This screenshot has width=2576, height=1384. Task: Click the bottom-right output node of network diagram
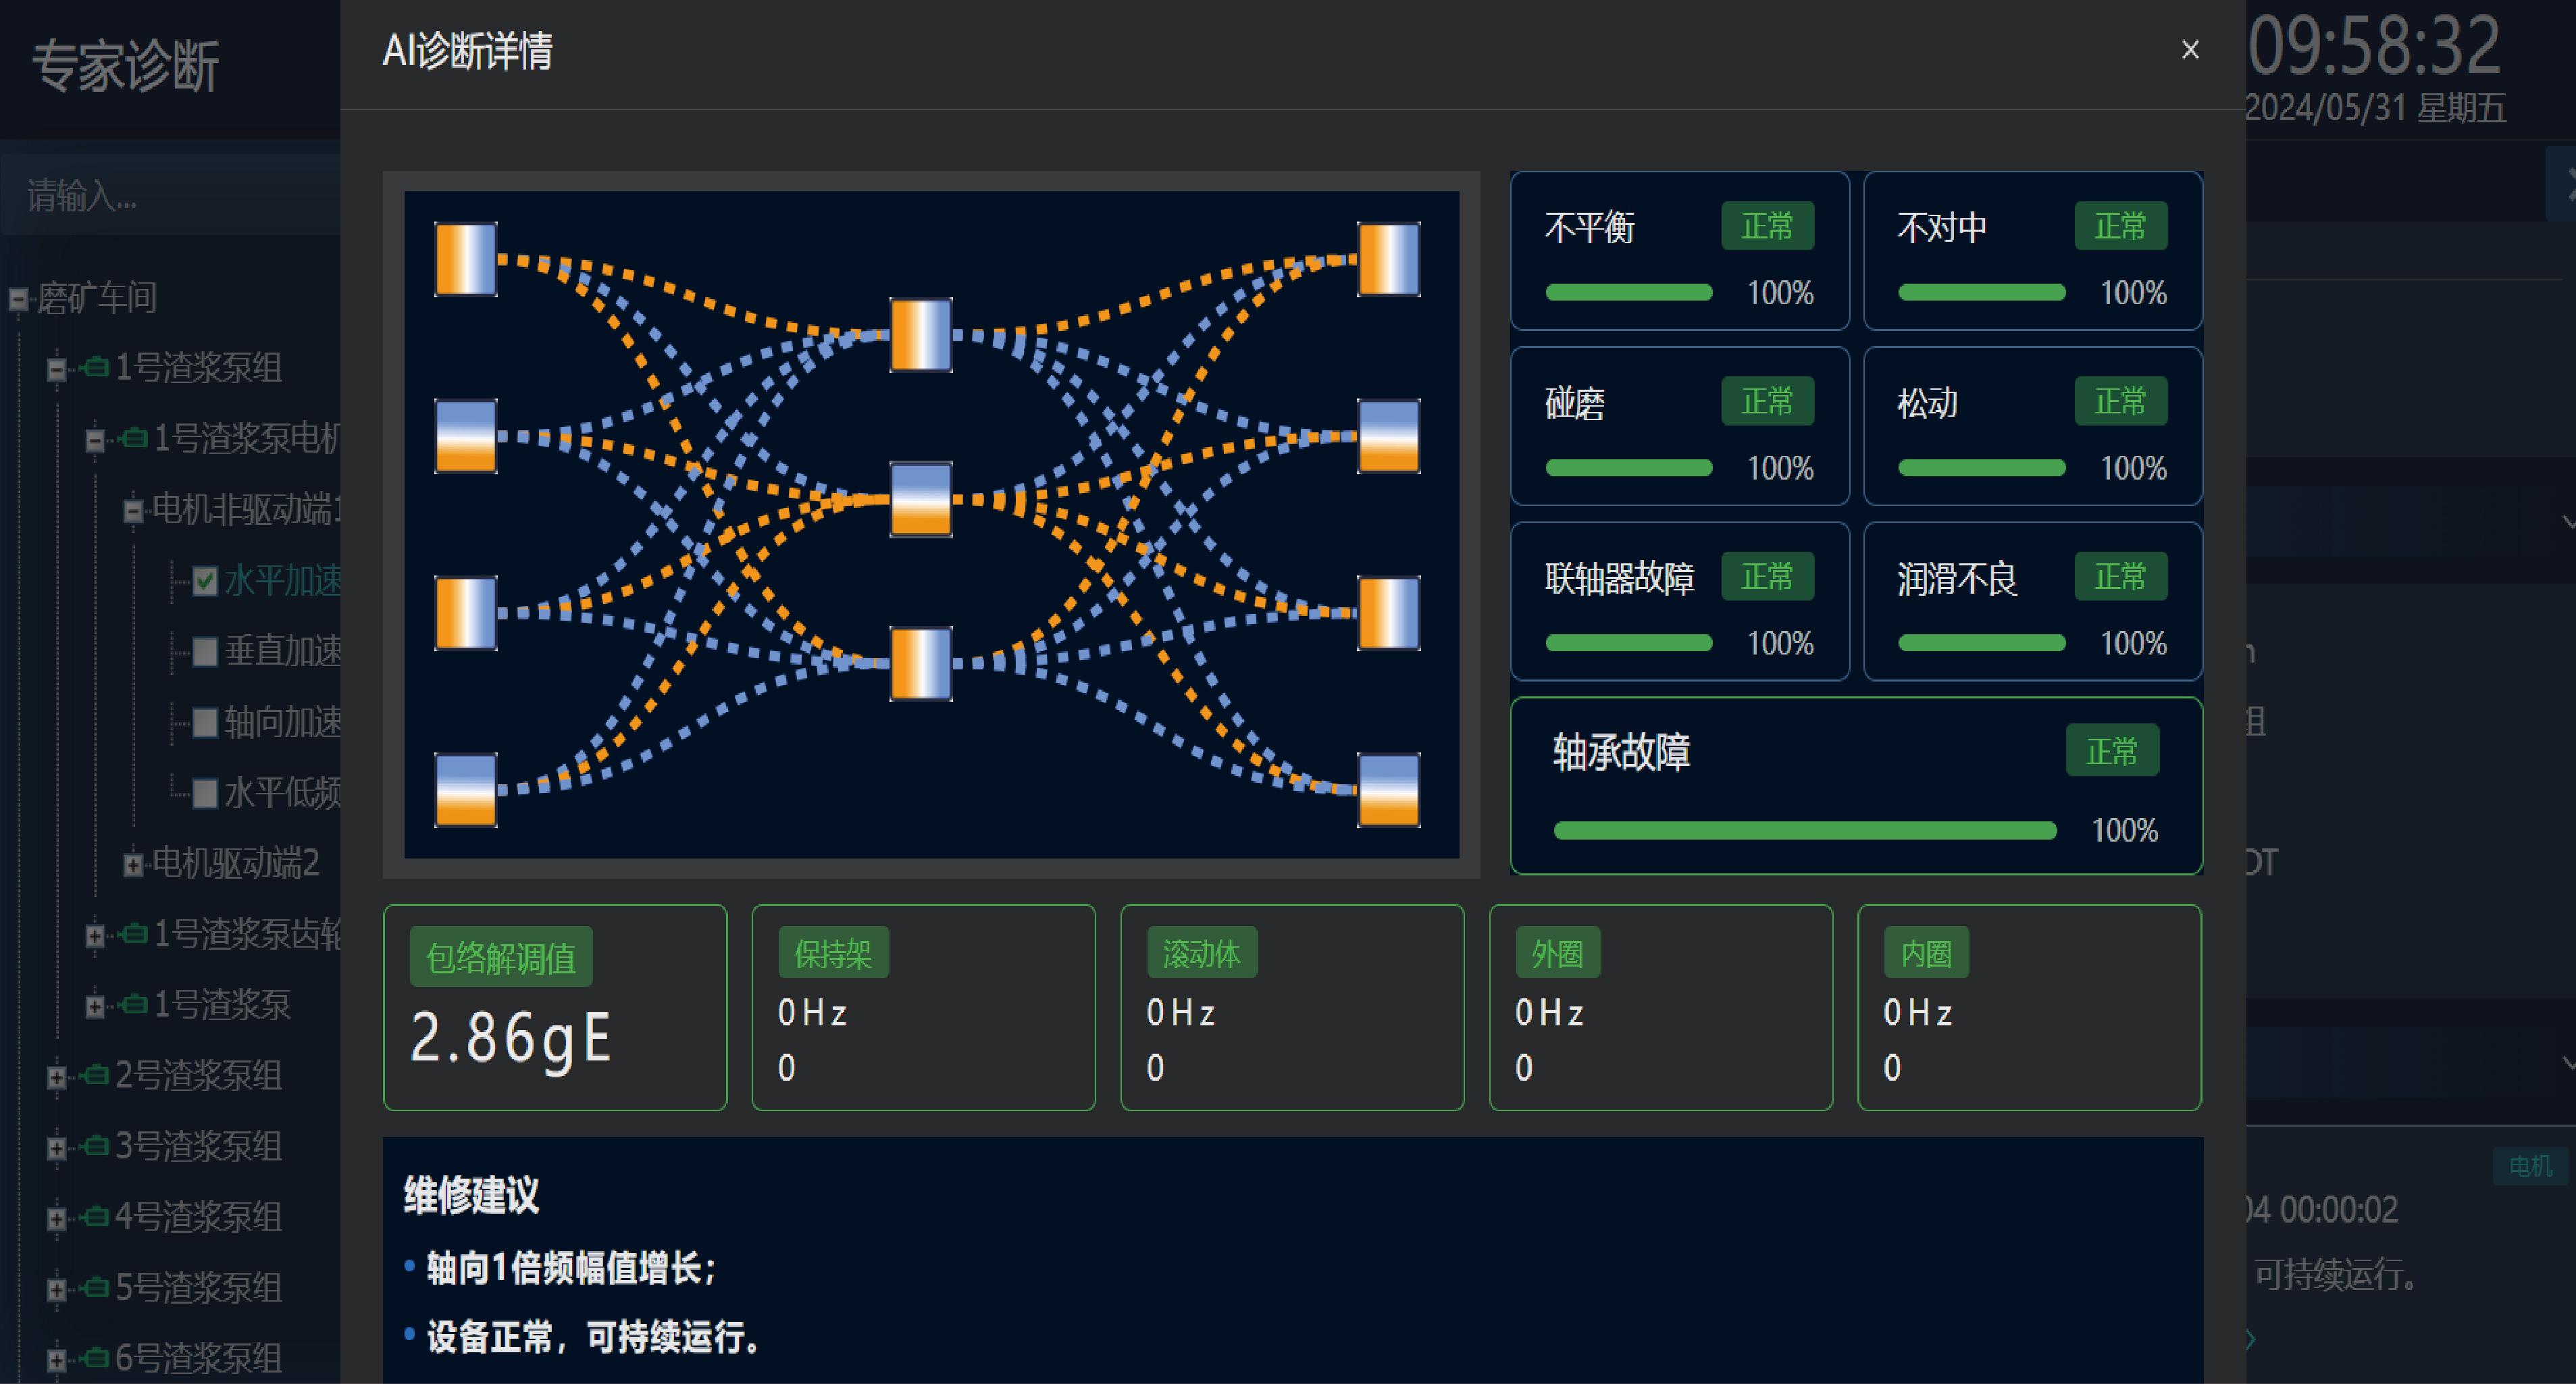pos(1389,790)
